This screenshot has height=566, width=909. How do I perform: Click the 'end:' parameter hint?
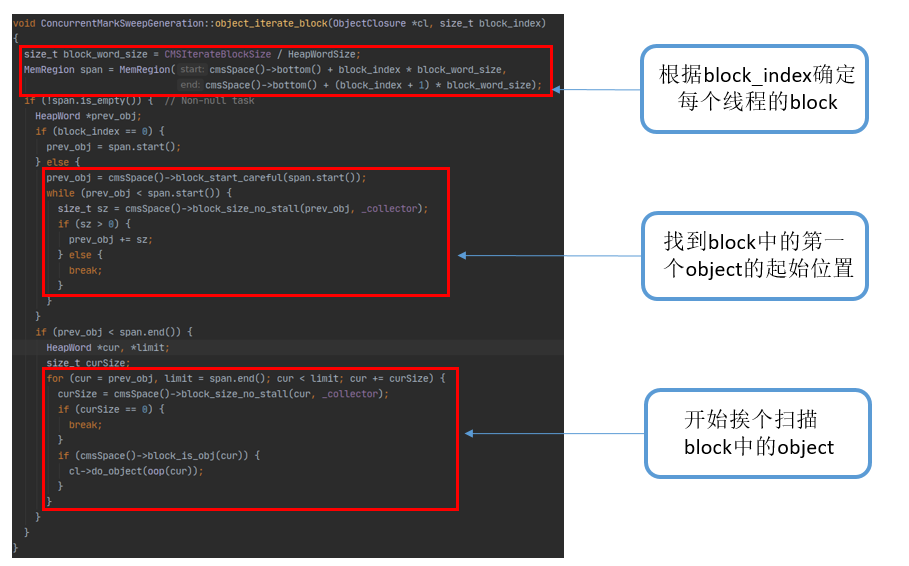[x=190, y=85]
